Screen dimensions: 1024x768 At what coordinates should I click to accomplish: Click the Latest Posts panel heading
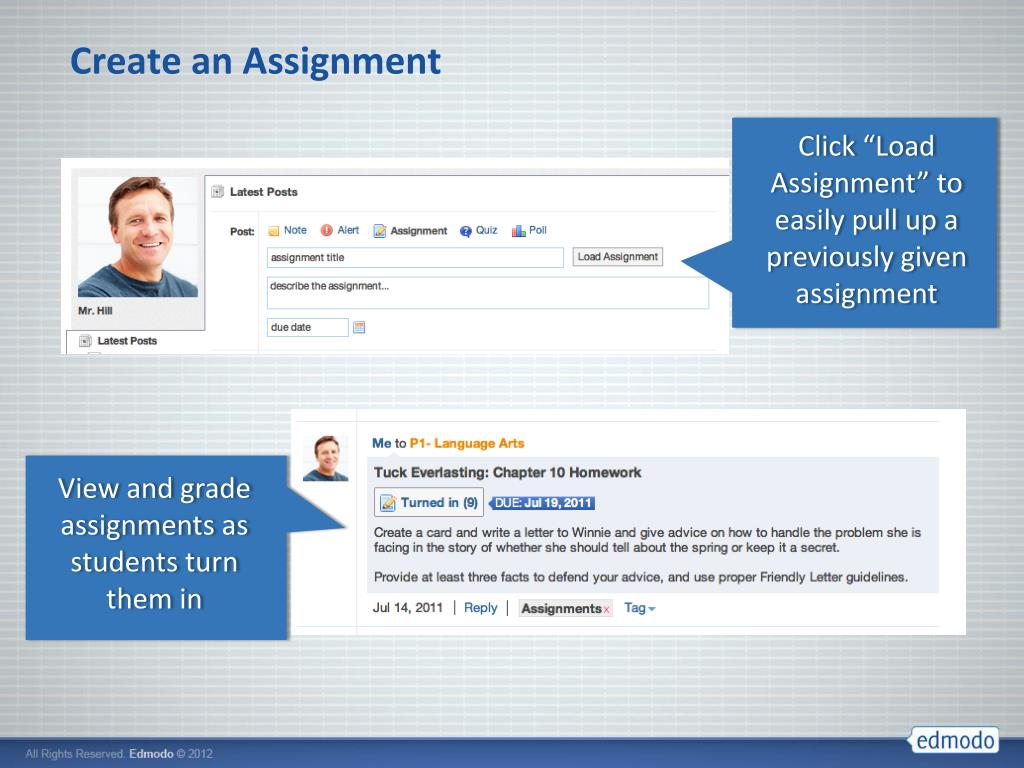(x=264, y=192)
